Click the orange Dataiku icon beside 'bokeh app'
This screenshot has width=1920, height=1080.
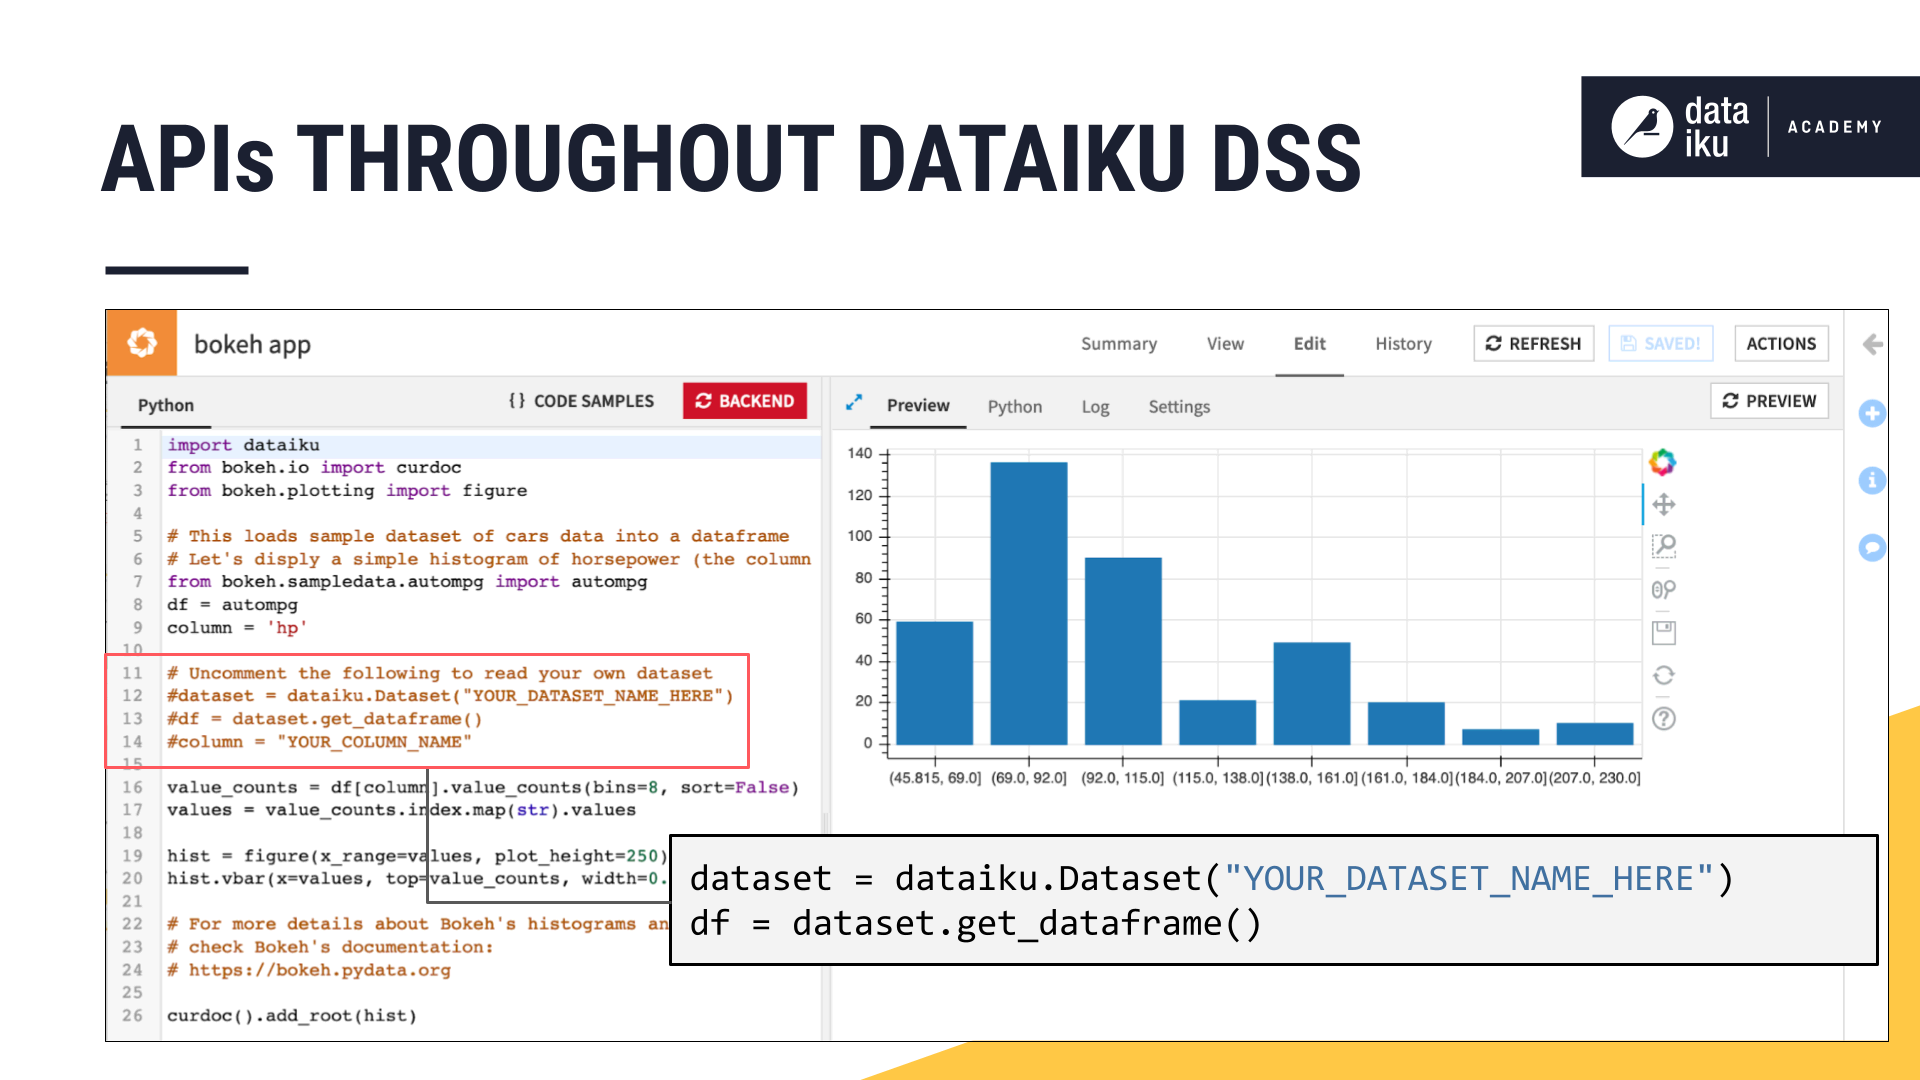[140, 342]
